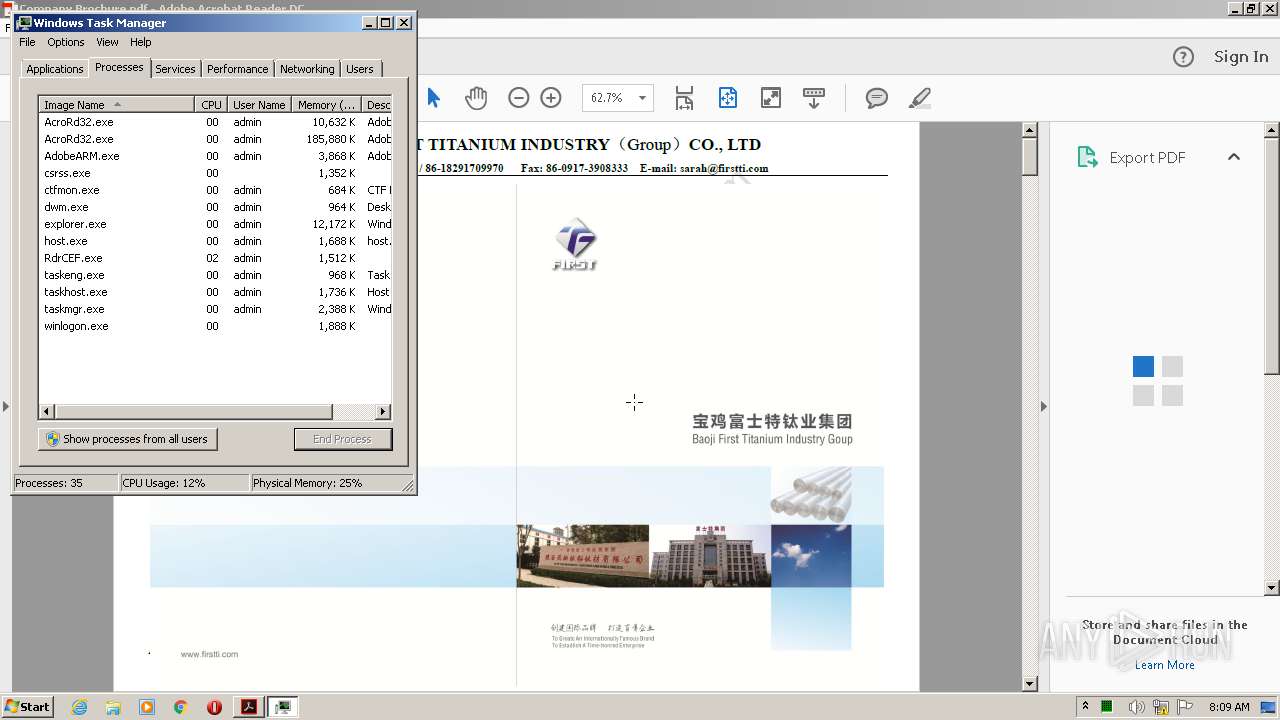1280x720 pixels.
Task: Click the fit one full page icon
Action: [x=727, y=97]
